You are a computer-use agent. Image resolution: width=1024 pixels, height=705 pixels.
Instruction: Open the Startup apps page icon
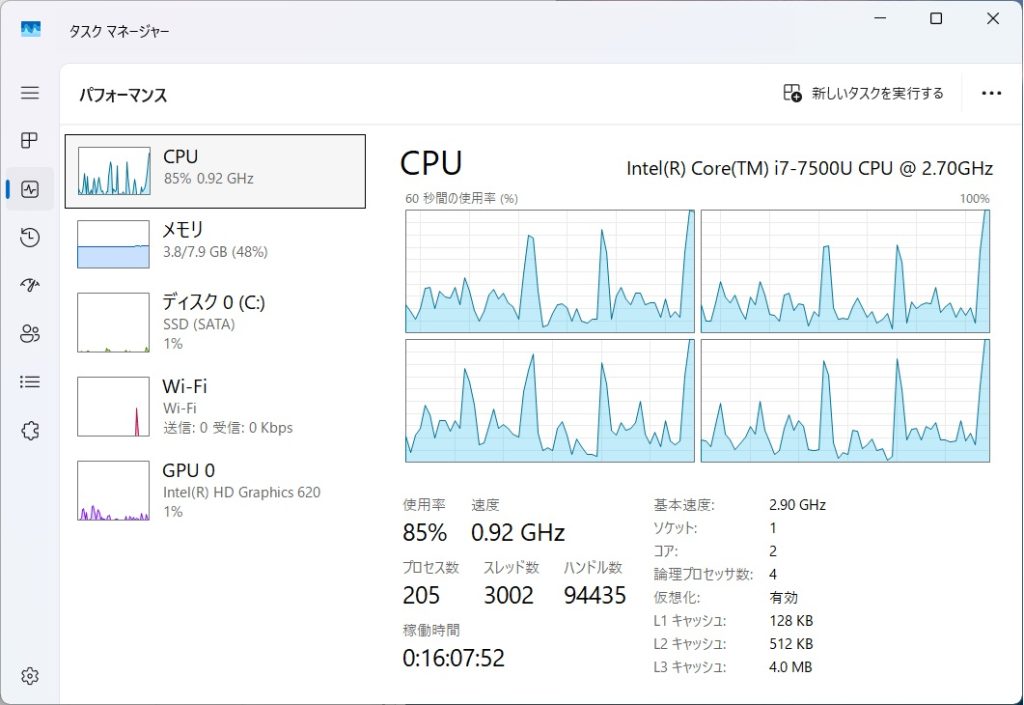pos(29,285)
